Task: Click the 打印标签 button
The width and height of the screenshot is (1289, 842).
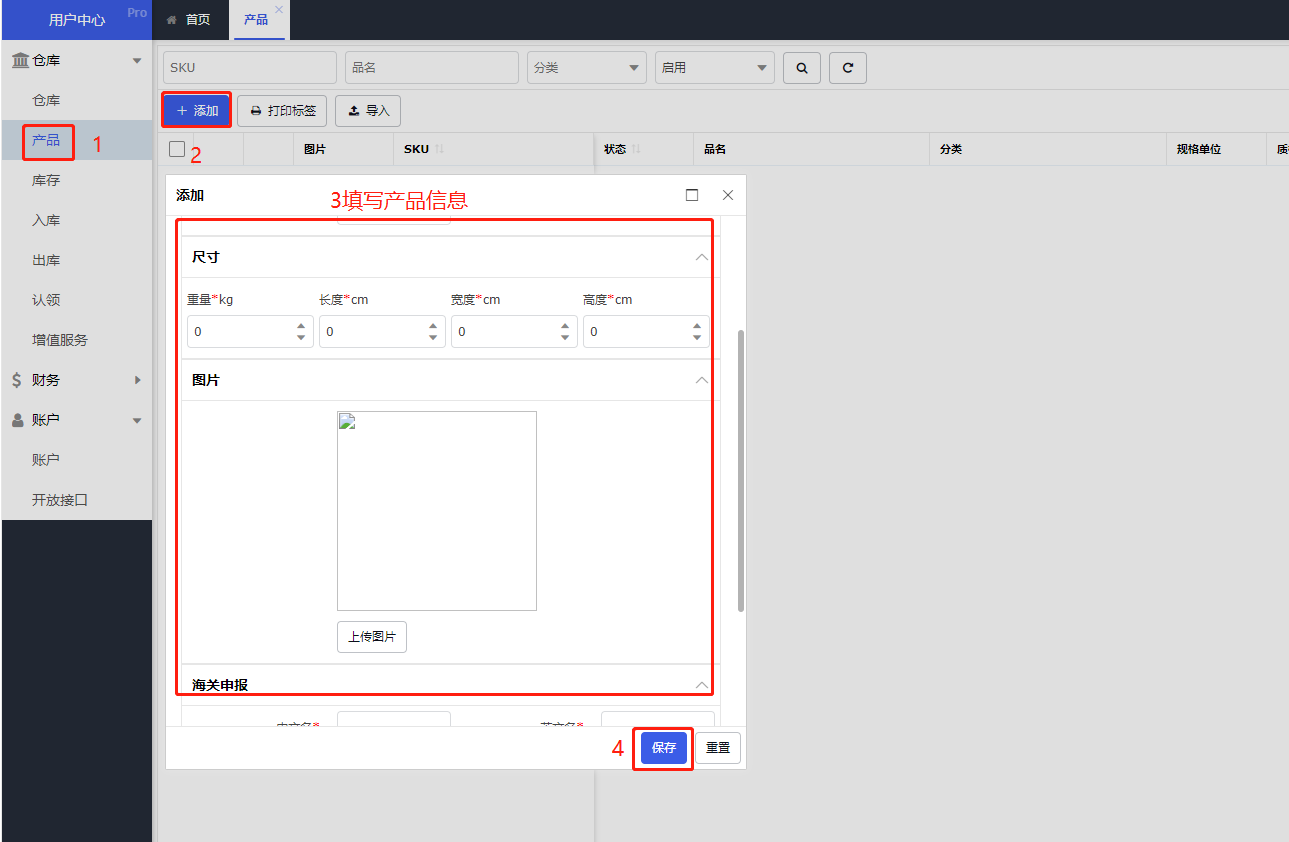Action: coord(283,111)
